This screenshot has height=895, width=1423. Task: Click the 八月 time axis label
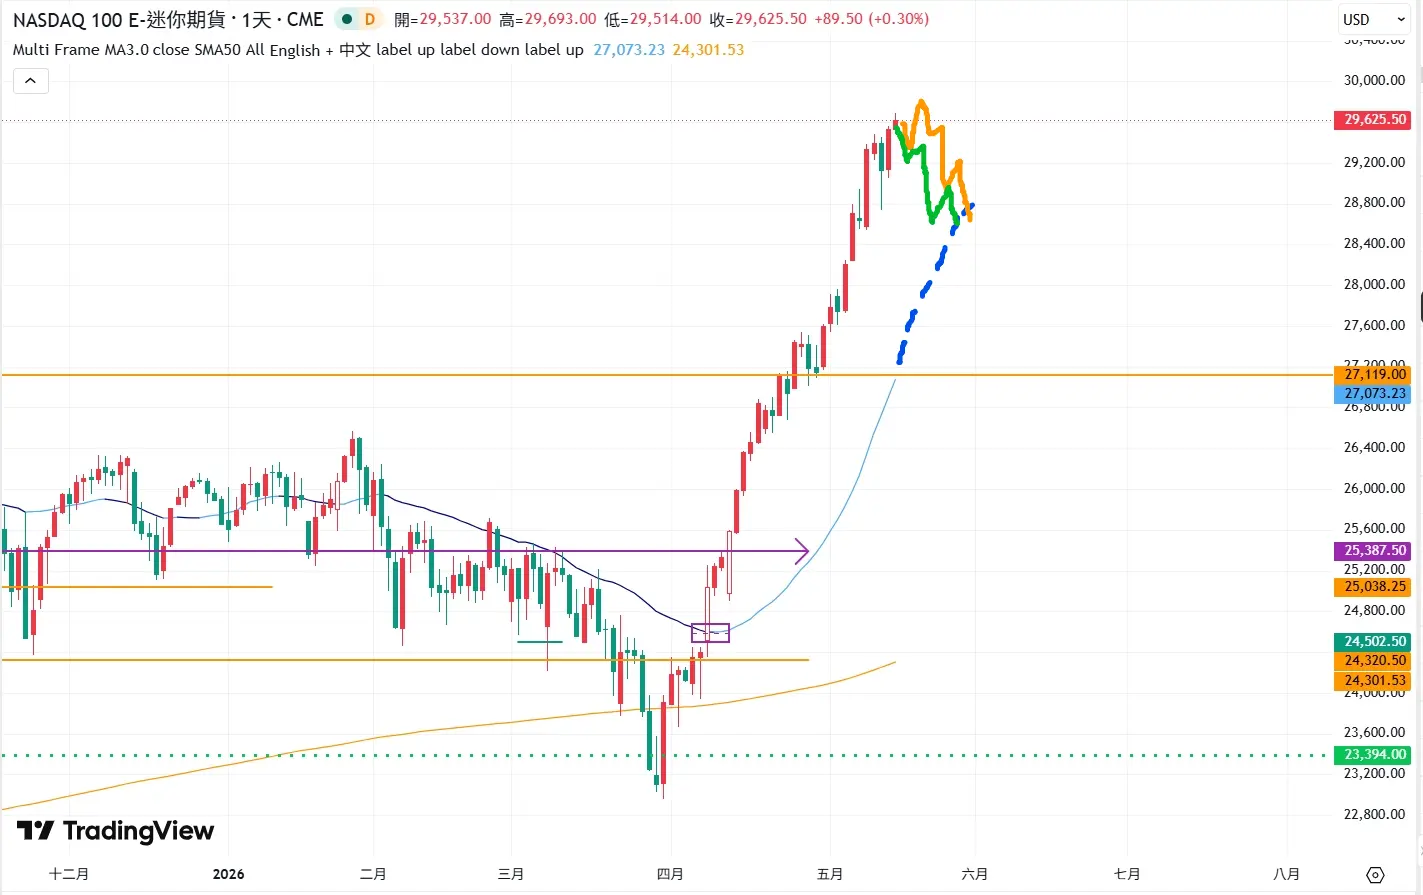click(x=1287, y=874)
